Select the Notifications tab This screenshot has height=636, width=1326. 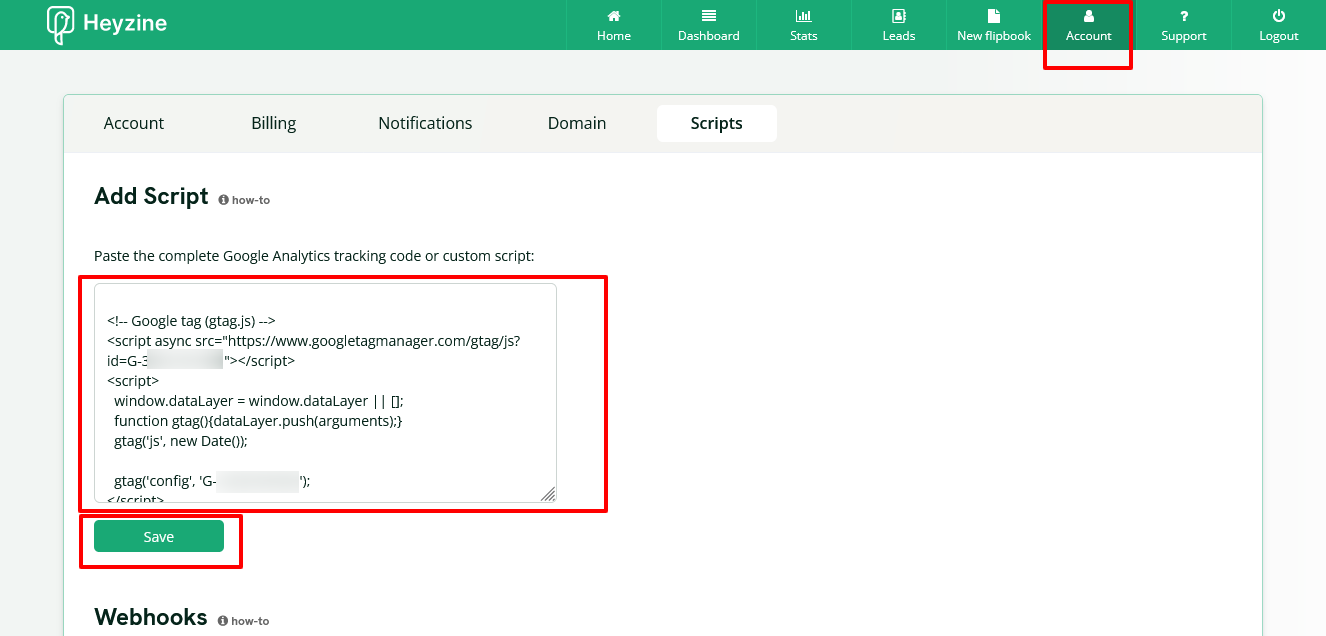[425, 123]
